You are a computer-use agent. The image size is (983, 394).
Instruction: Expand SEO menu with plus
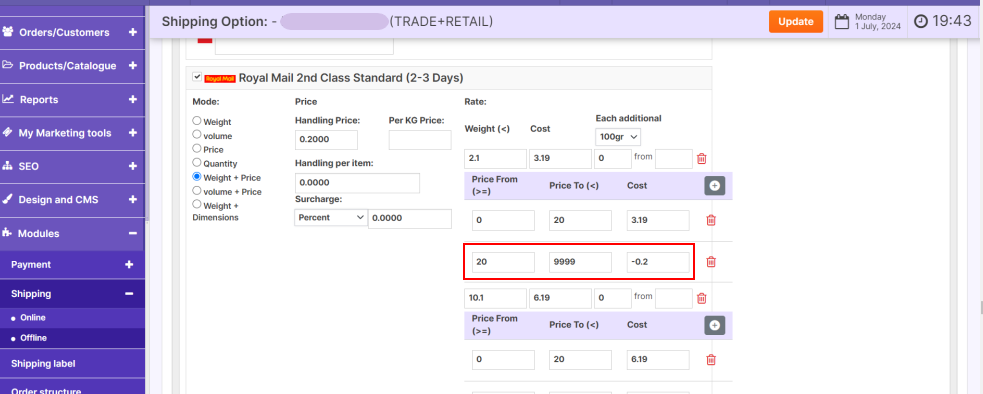click(x=132, y=166)
